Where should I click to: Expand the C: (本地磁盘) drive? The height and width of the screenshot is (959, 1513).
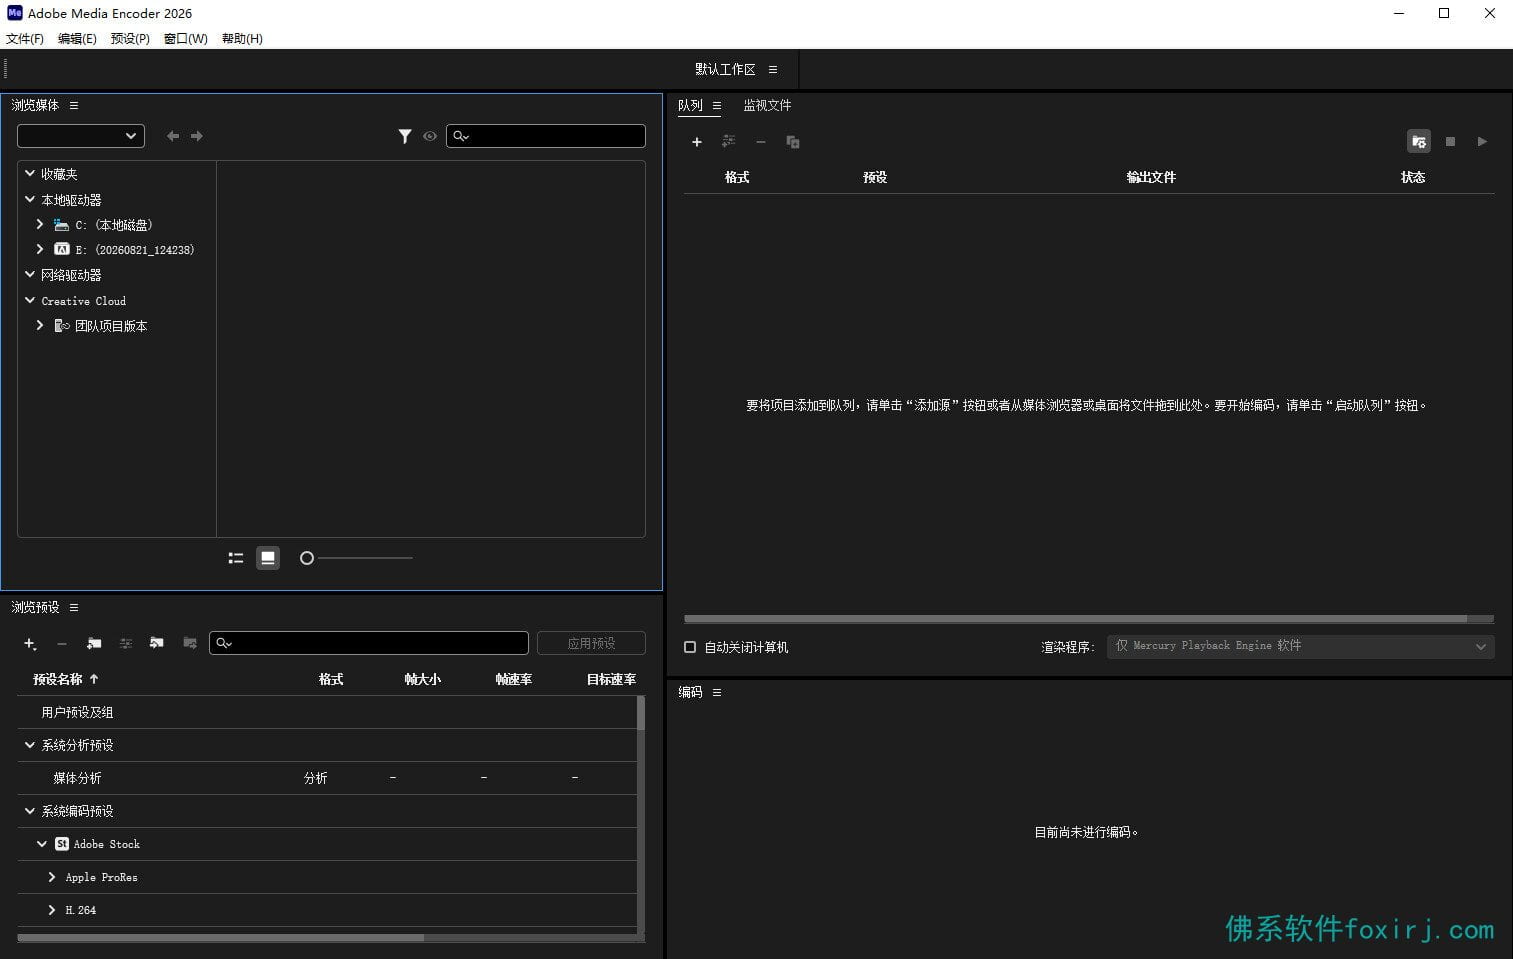coord(40,225)
